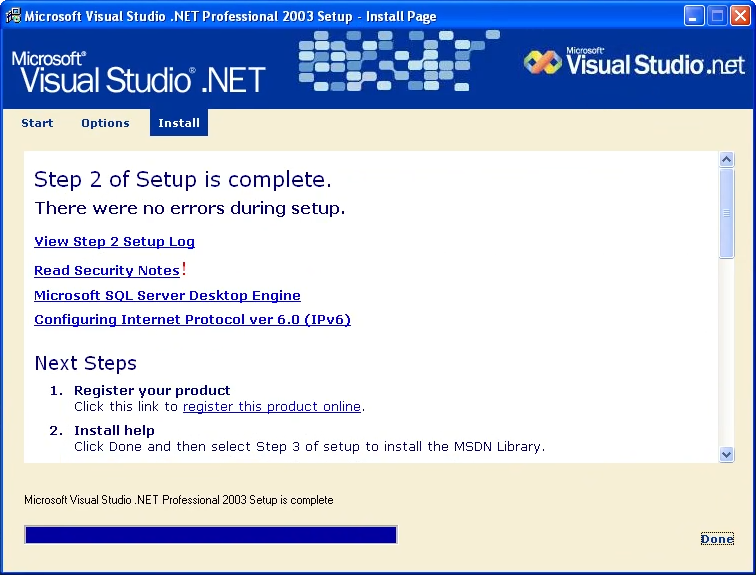This screenshot has width=756, height=575.
Task: Switch to the Start tab
Action: (37, 123)
